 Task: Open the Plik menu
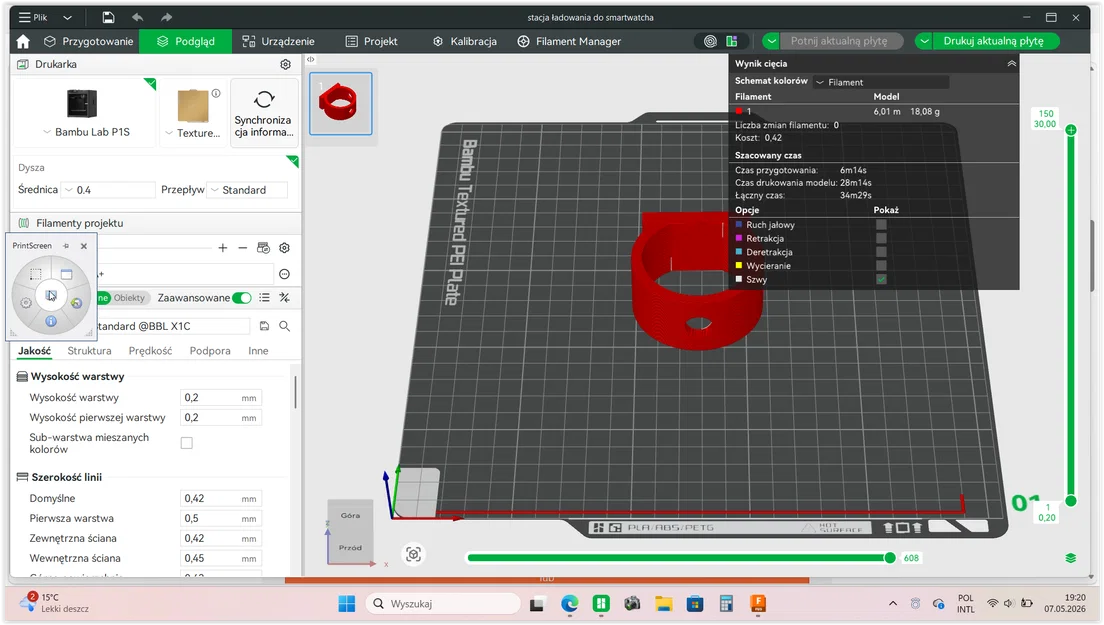click(32, 17)
